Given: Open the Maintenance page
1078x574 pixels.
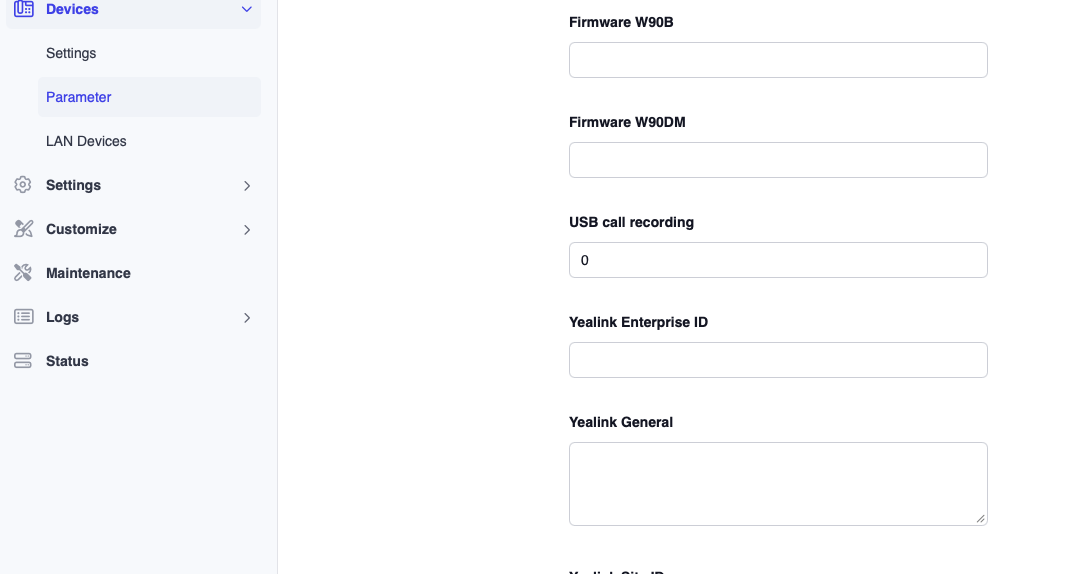Looking at the screenshot, I should 88,273.
